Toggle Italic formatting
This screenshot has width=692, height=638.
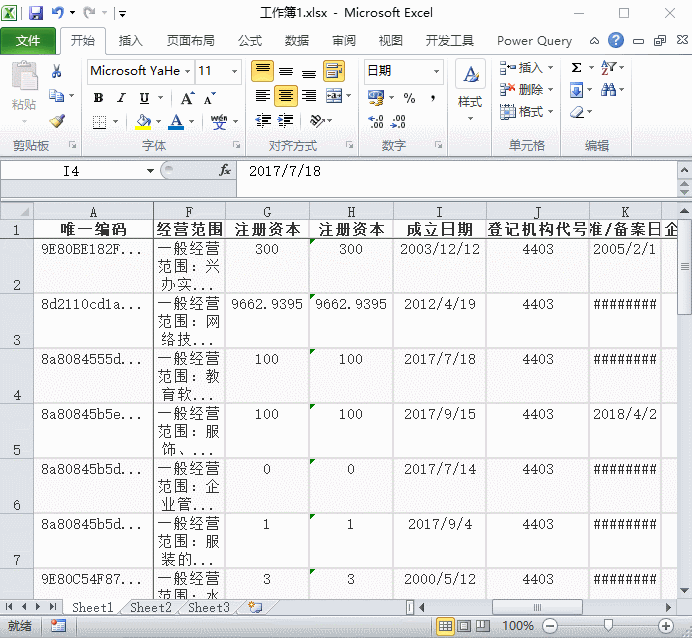click(121, 98)
